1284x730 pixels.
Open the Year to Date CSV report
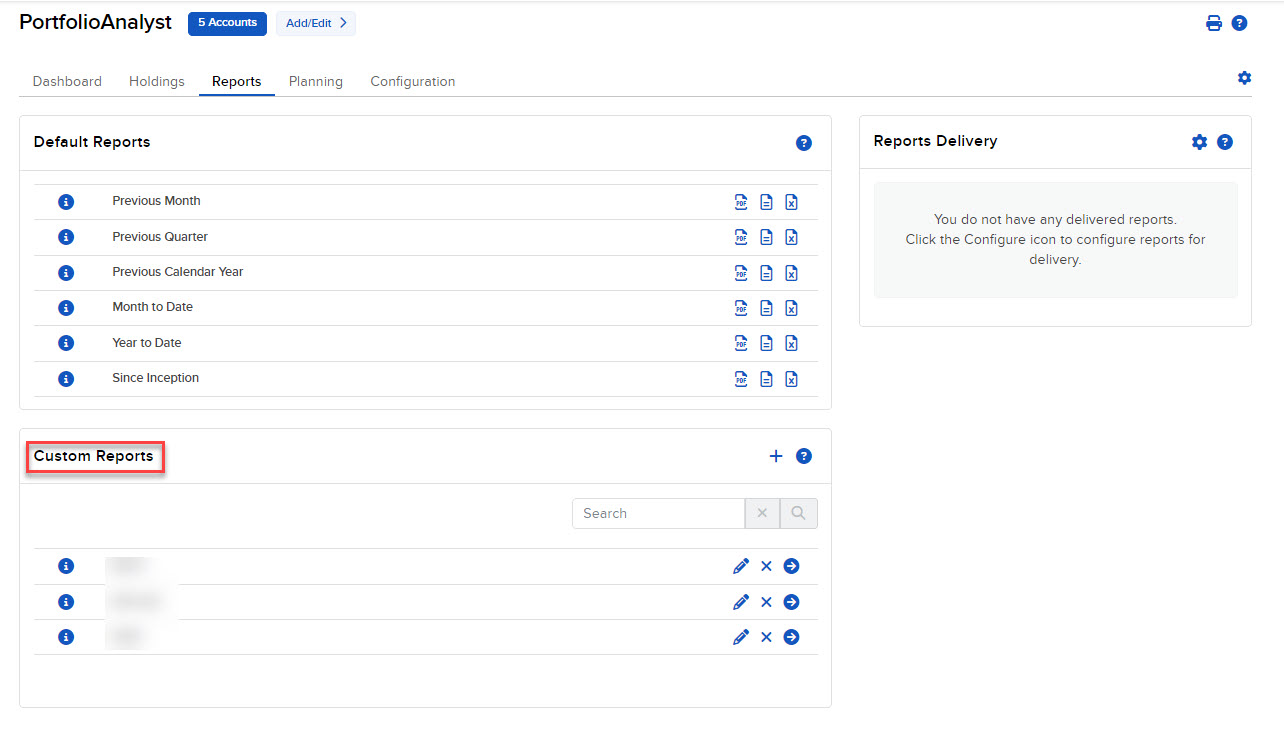coord(766,342)
